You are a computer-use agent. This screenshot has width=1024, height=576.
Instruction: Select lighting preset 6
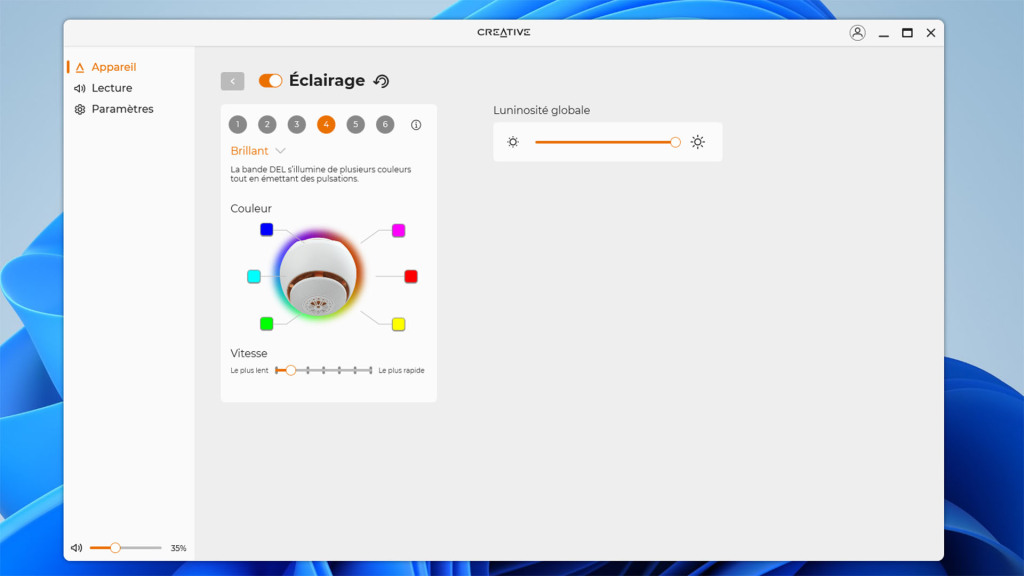(385, 124)
